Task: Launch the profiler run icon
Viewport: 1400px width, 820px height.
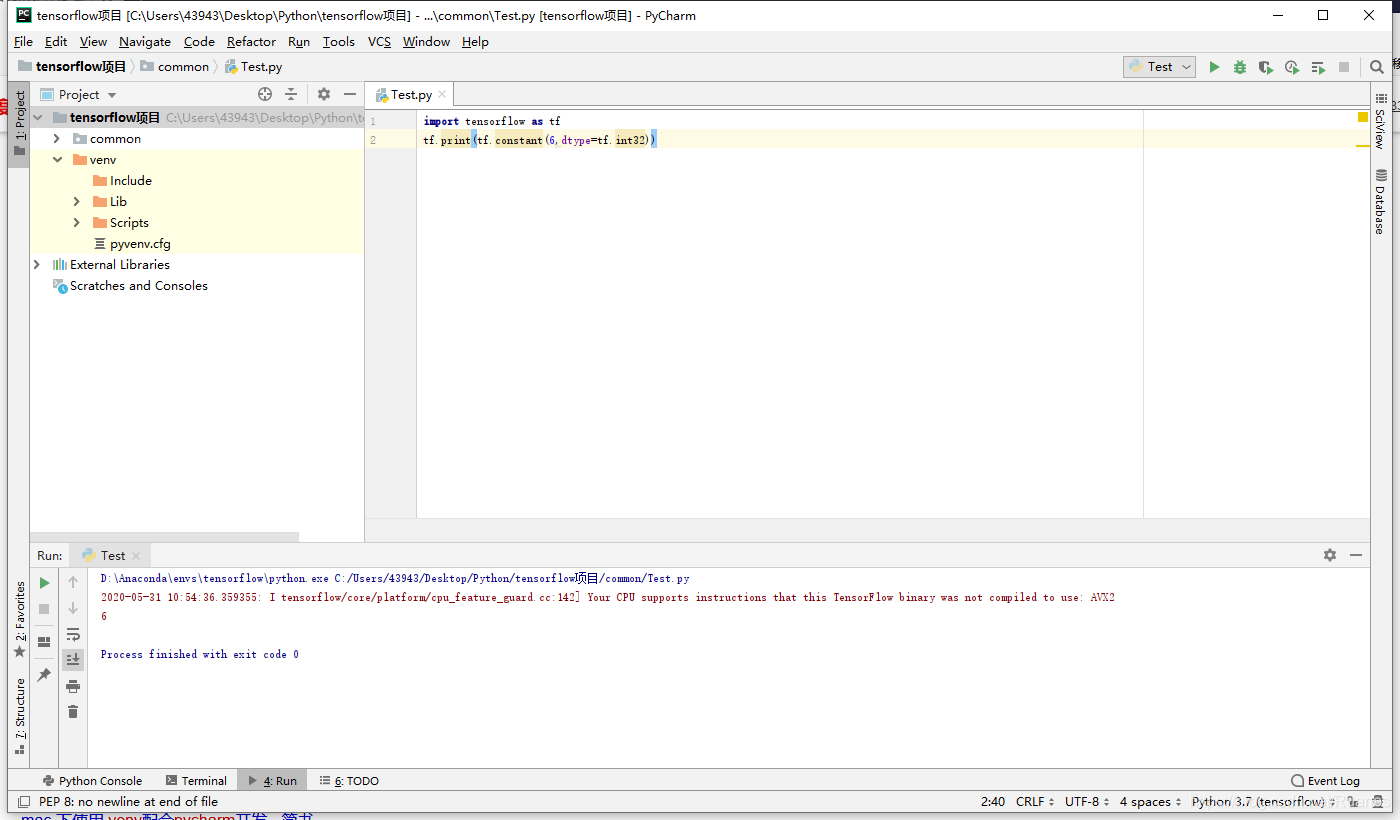Action: 1292,67
